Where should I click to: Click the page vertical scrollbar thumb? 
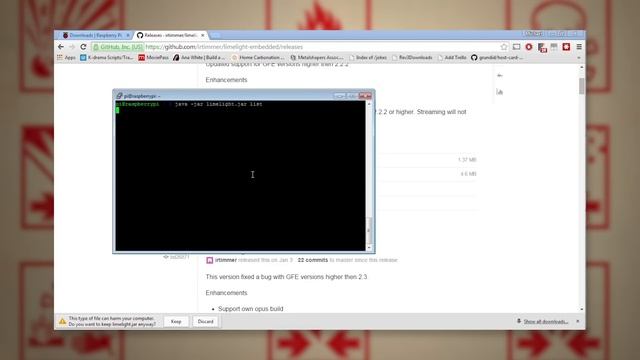point(581,86)
